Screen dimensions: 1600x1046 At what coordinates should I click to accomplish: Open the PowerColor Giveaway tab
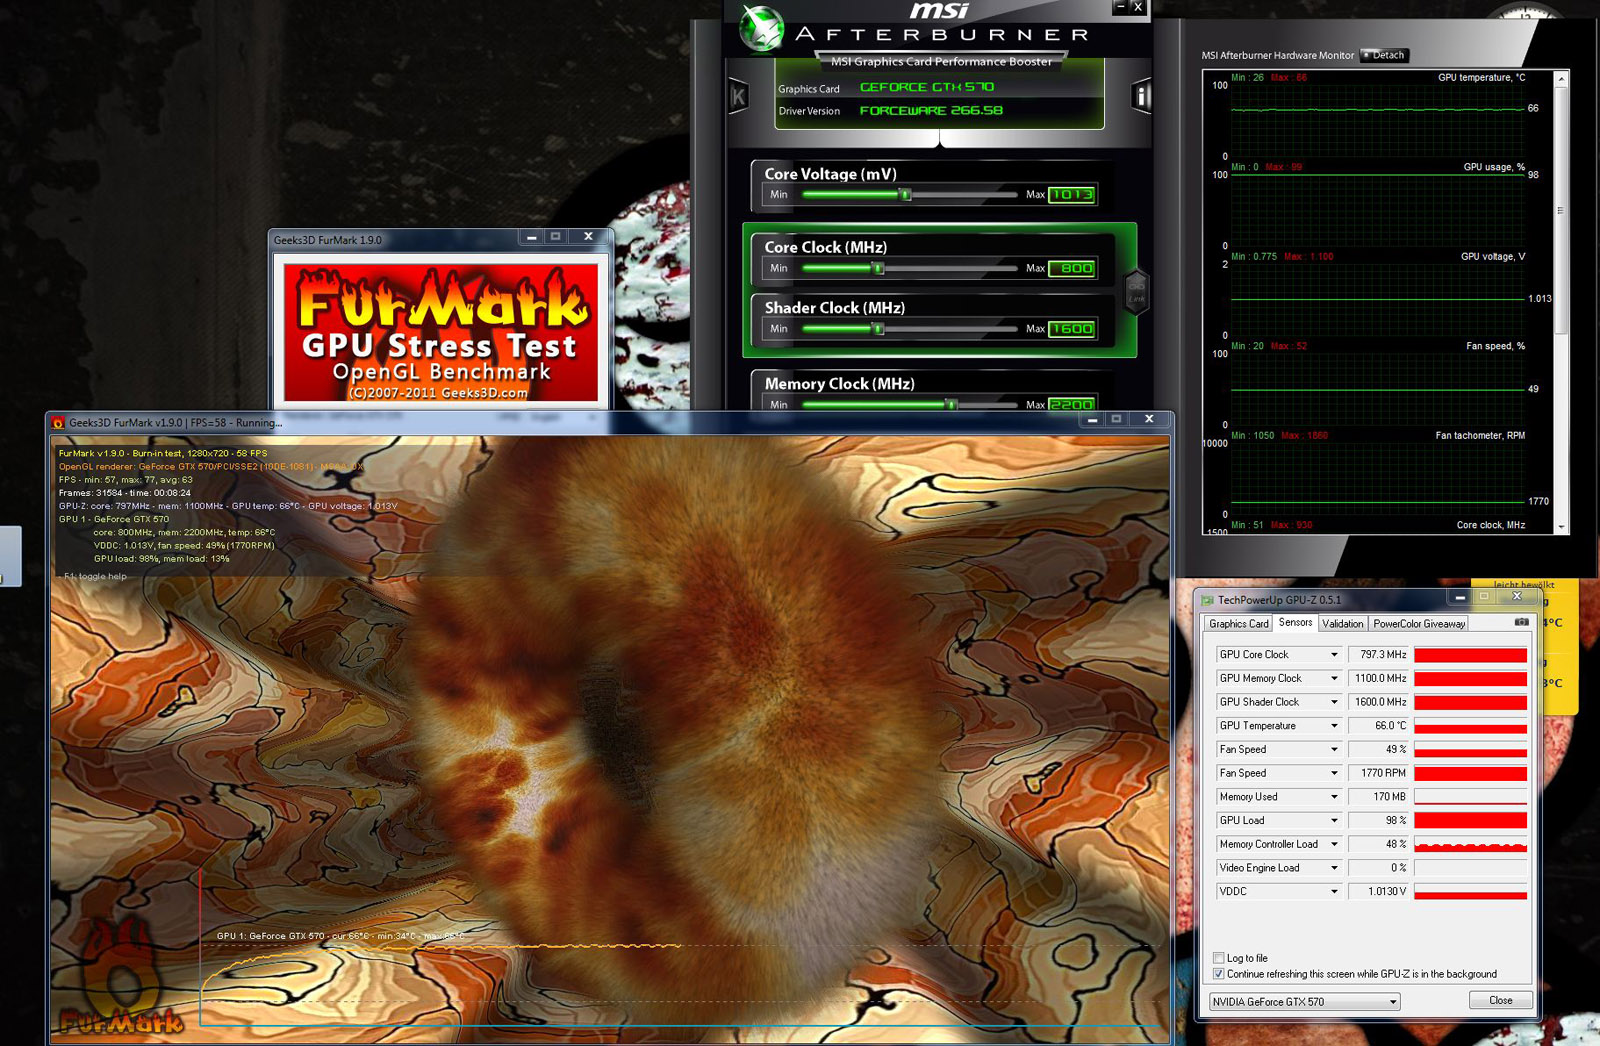(1419, 624)
